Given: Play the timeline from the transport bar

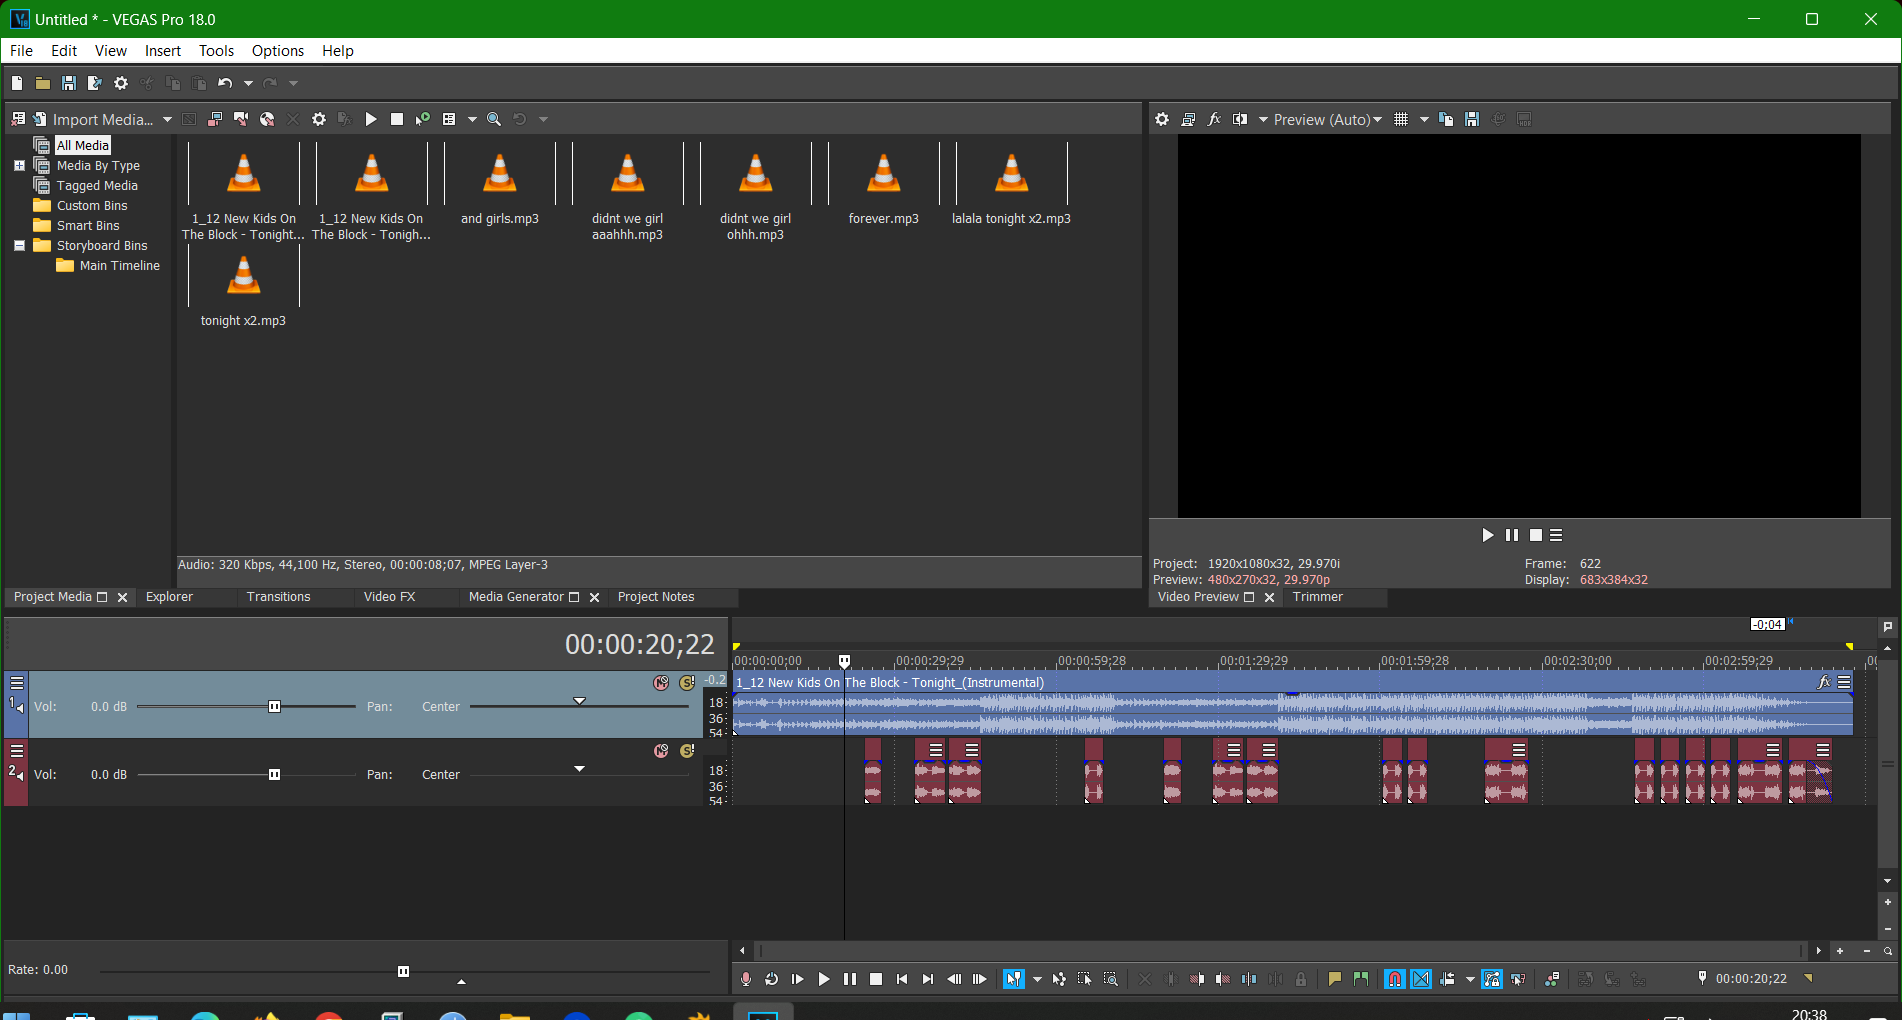Looking at the screenshot, I should [824, 979].
